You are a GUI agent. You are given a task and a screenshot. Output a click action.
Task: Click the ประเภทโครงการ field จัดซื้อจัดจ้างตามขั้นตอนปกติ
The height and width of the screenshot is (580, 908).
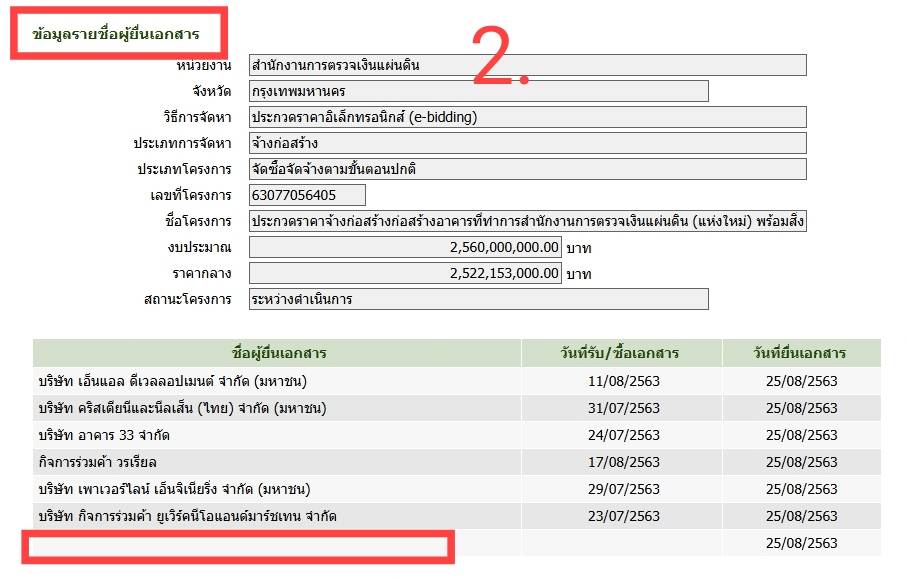point(528,169)
